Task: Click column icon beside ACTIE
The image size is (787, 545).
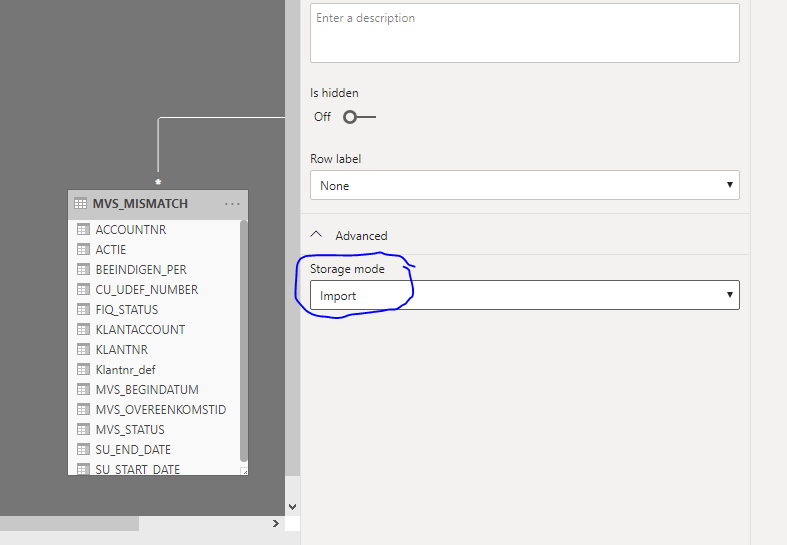Action: [83, 249]
